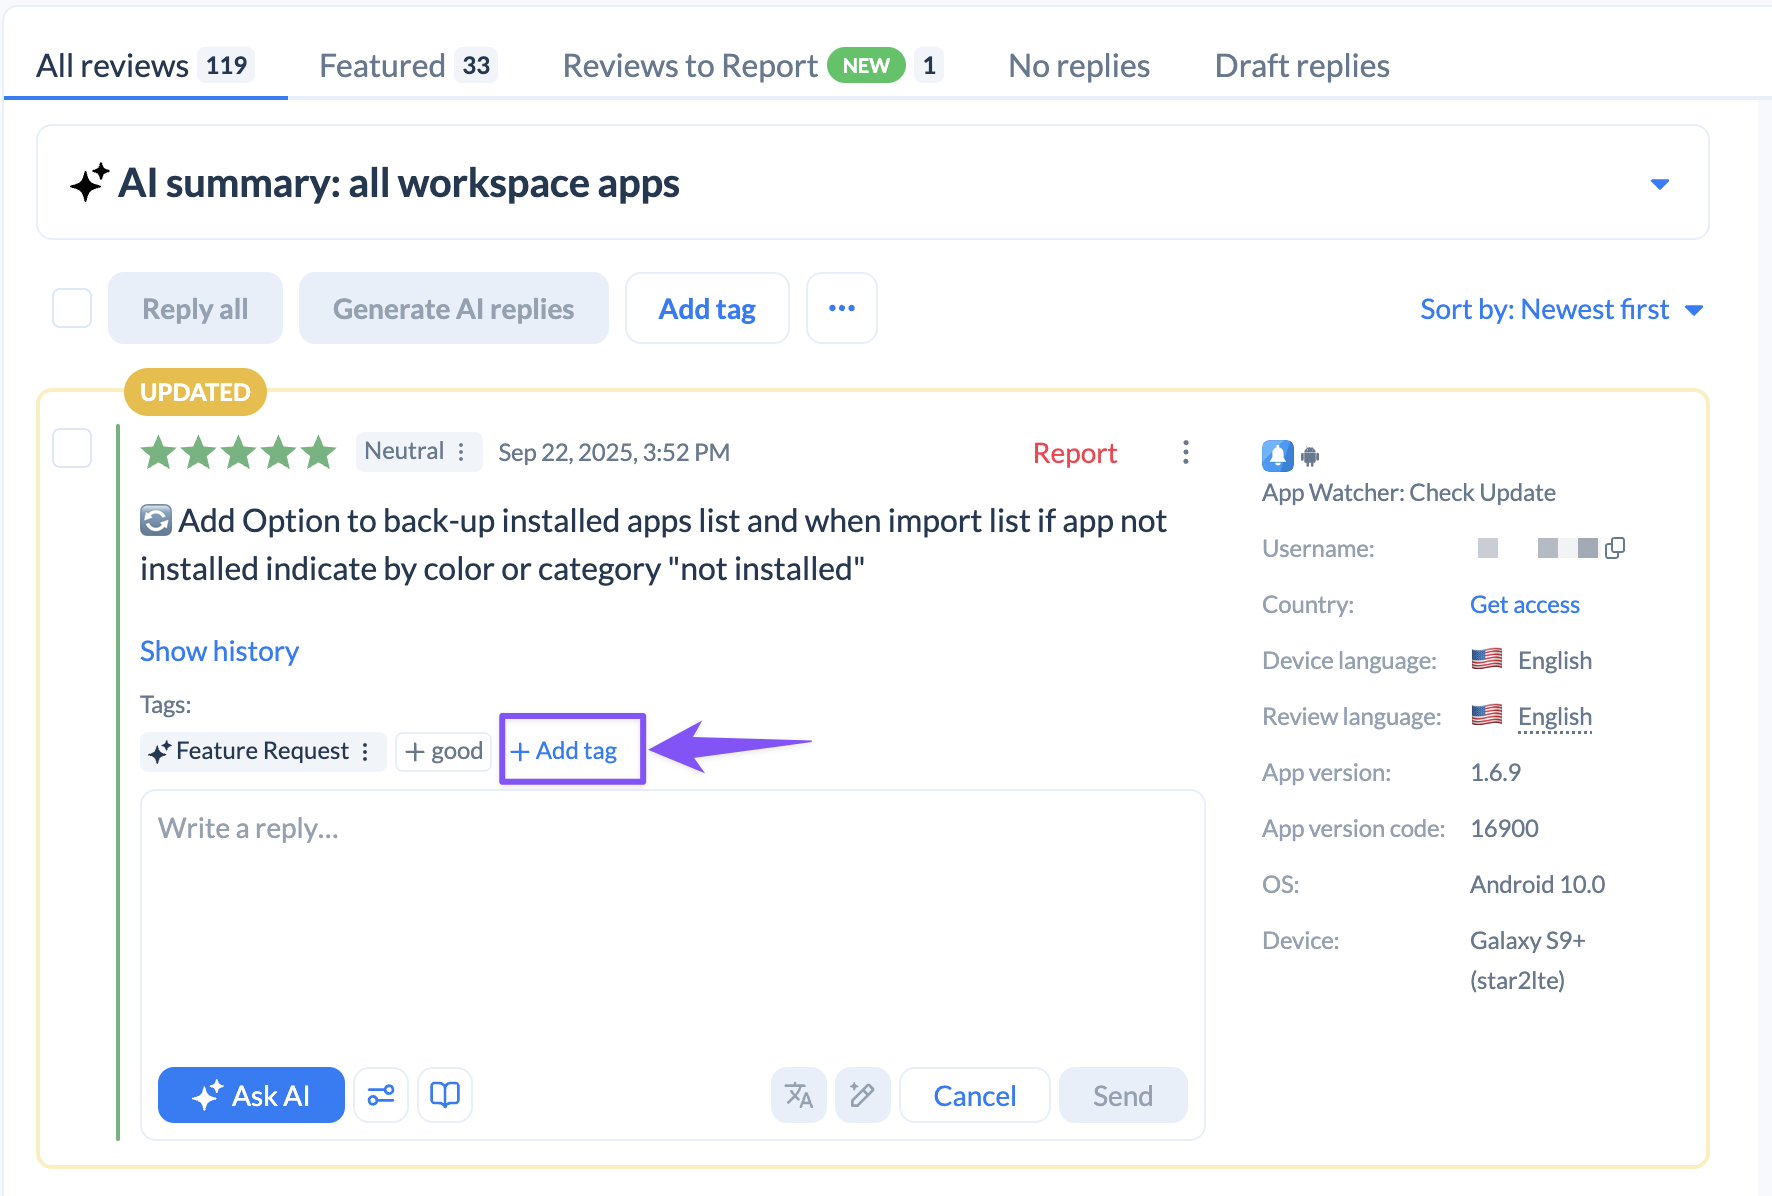Click the Feature Request tag label
Viewport: 1772px width, 1196px height.
(x=262, y=751)
